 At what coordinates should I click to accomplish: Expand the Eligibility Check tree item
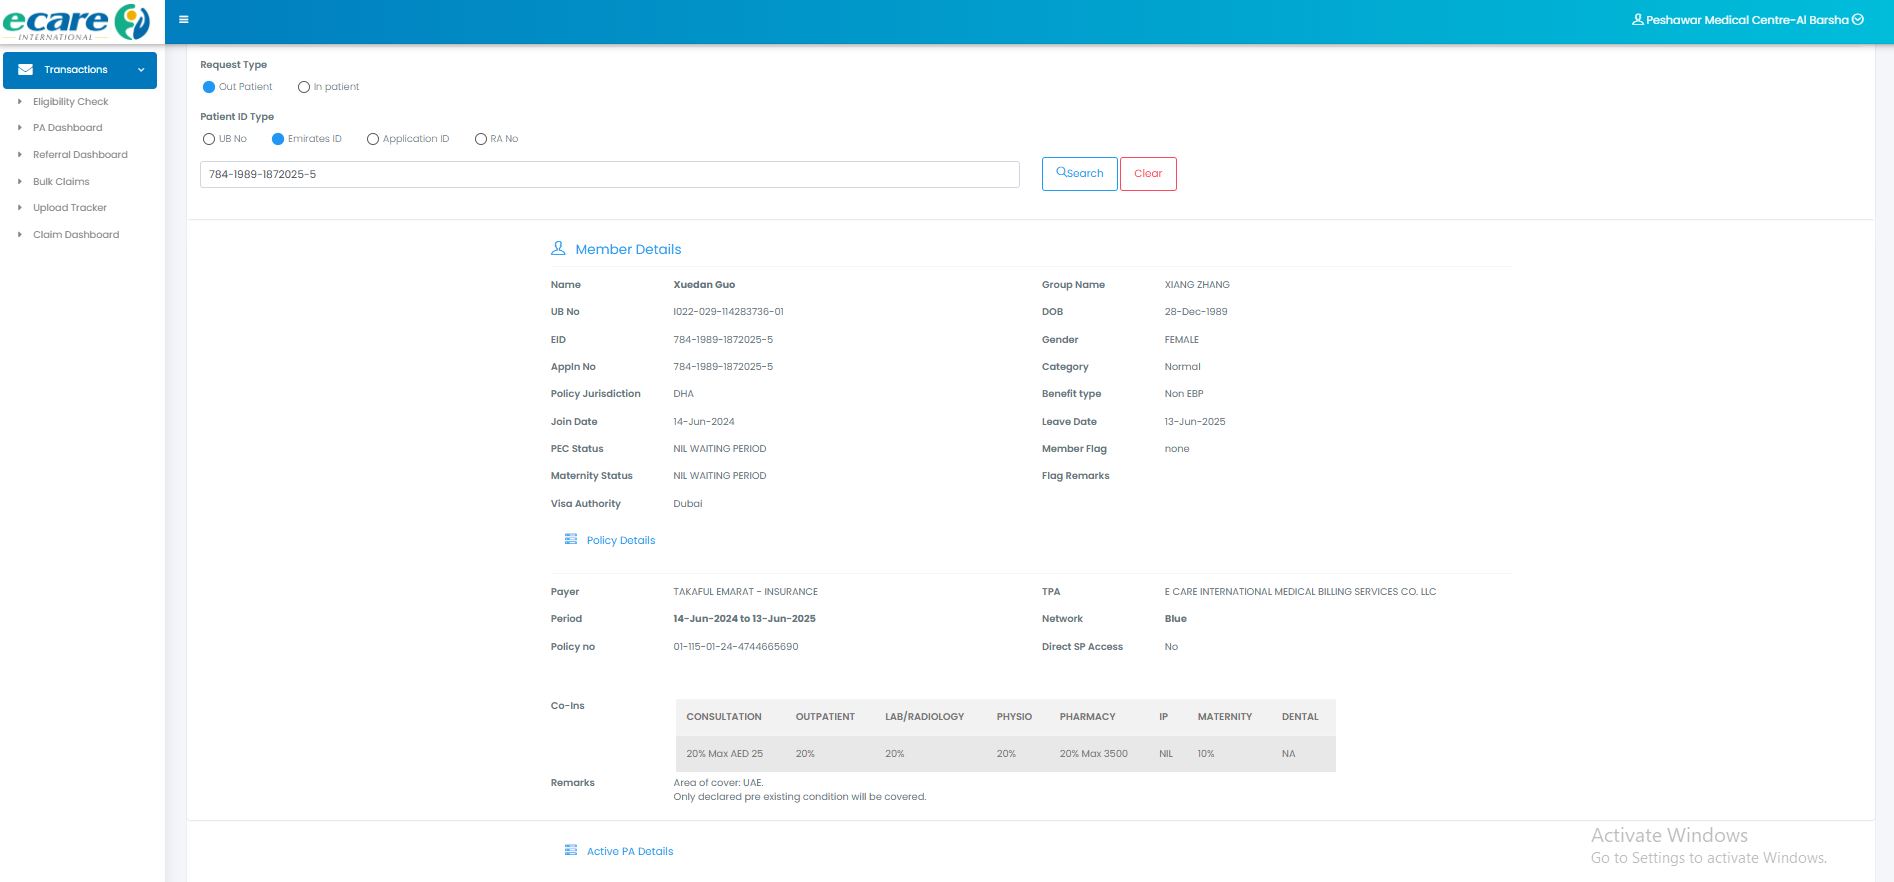pyautogui.click(x=20, y=102)
